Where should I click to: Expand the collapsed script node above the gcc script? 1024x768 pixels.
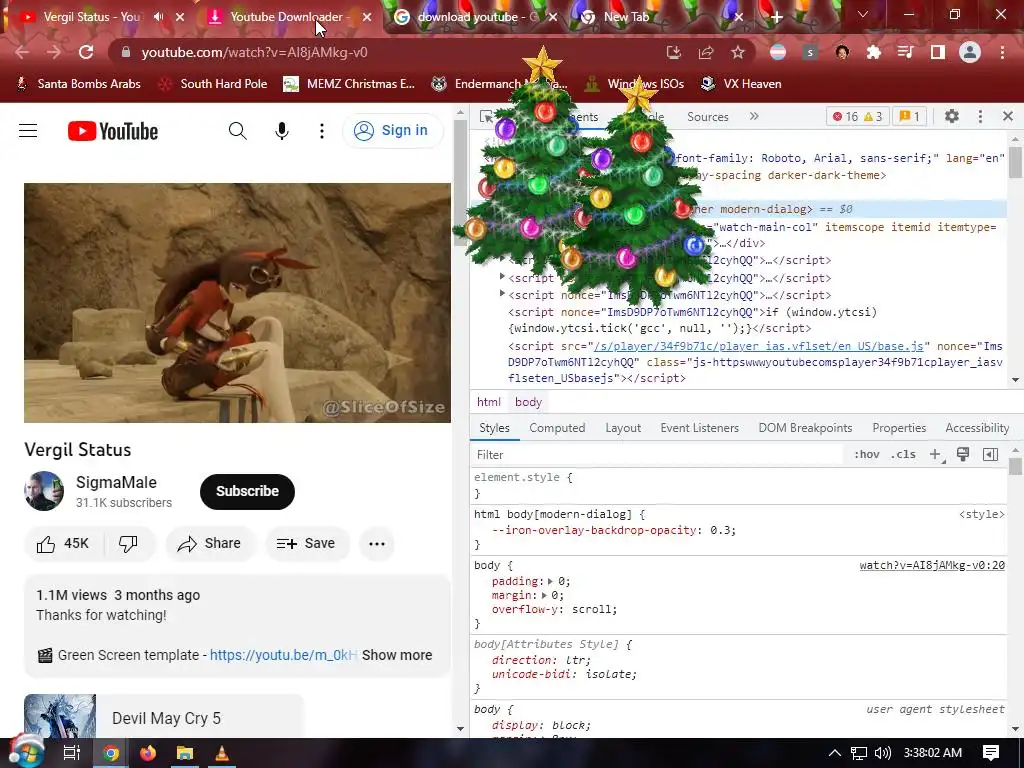[502, 294]
